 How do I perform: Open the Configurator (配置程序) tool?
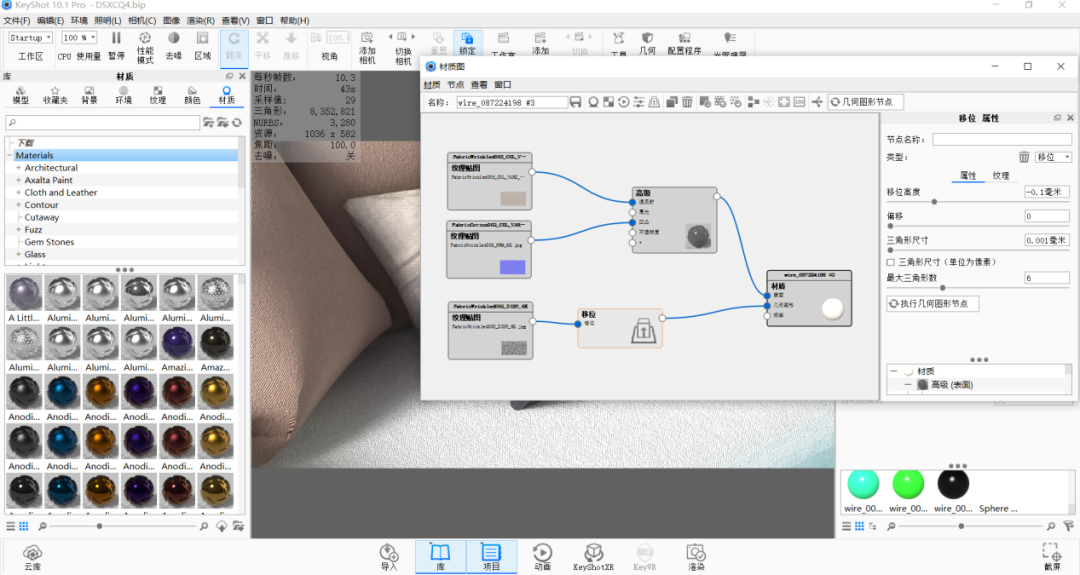(684, 44)
